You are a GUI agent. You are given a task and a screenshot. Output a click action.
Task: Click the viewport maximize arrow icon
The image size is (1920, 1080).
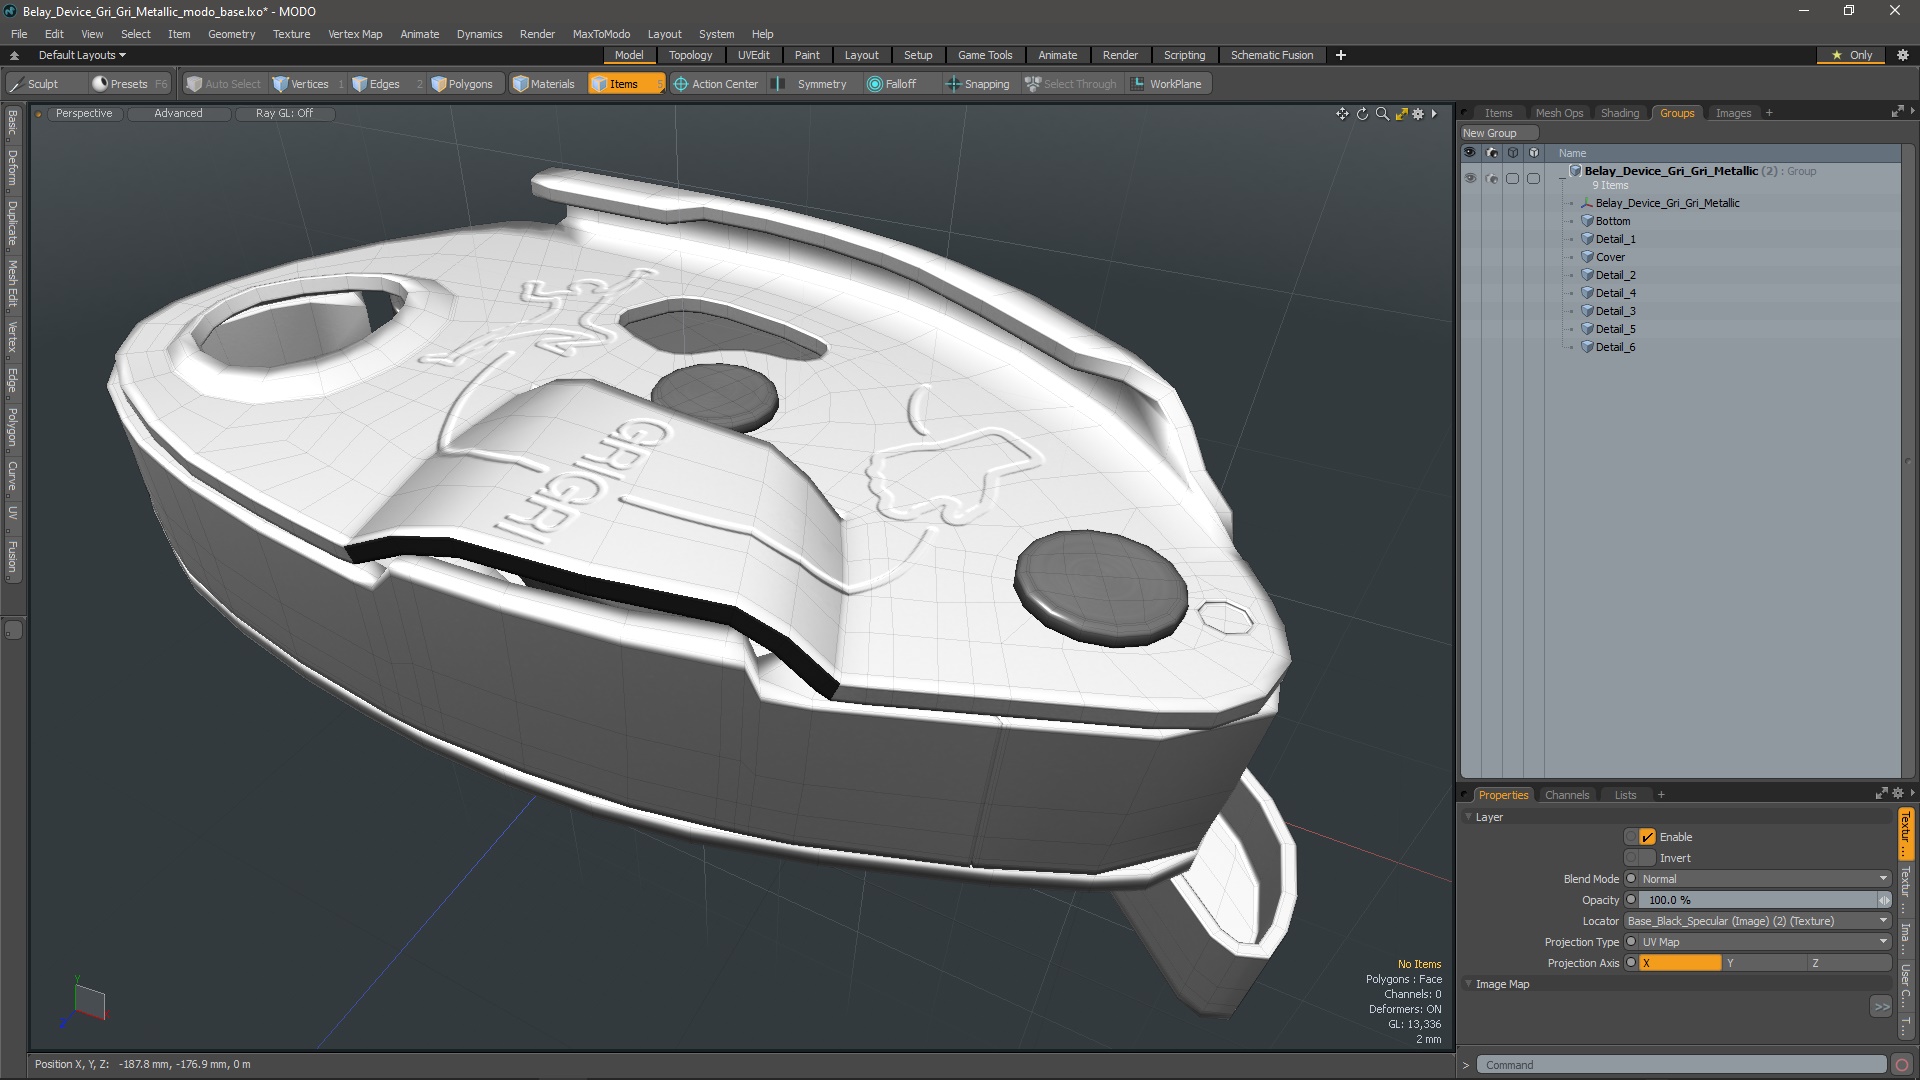(x=1401, y=114)
